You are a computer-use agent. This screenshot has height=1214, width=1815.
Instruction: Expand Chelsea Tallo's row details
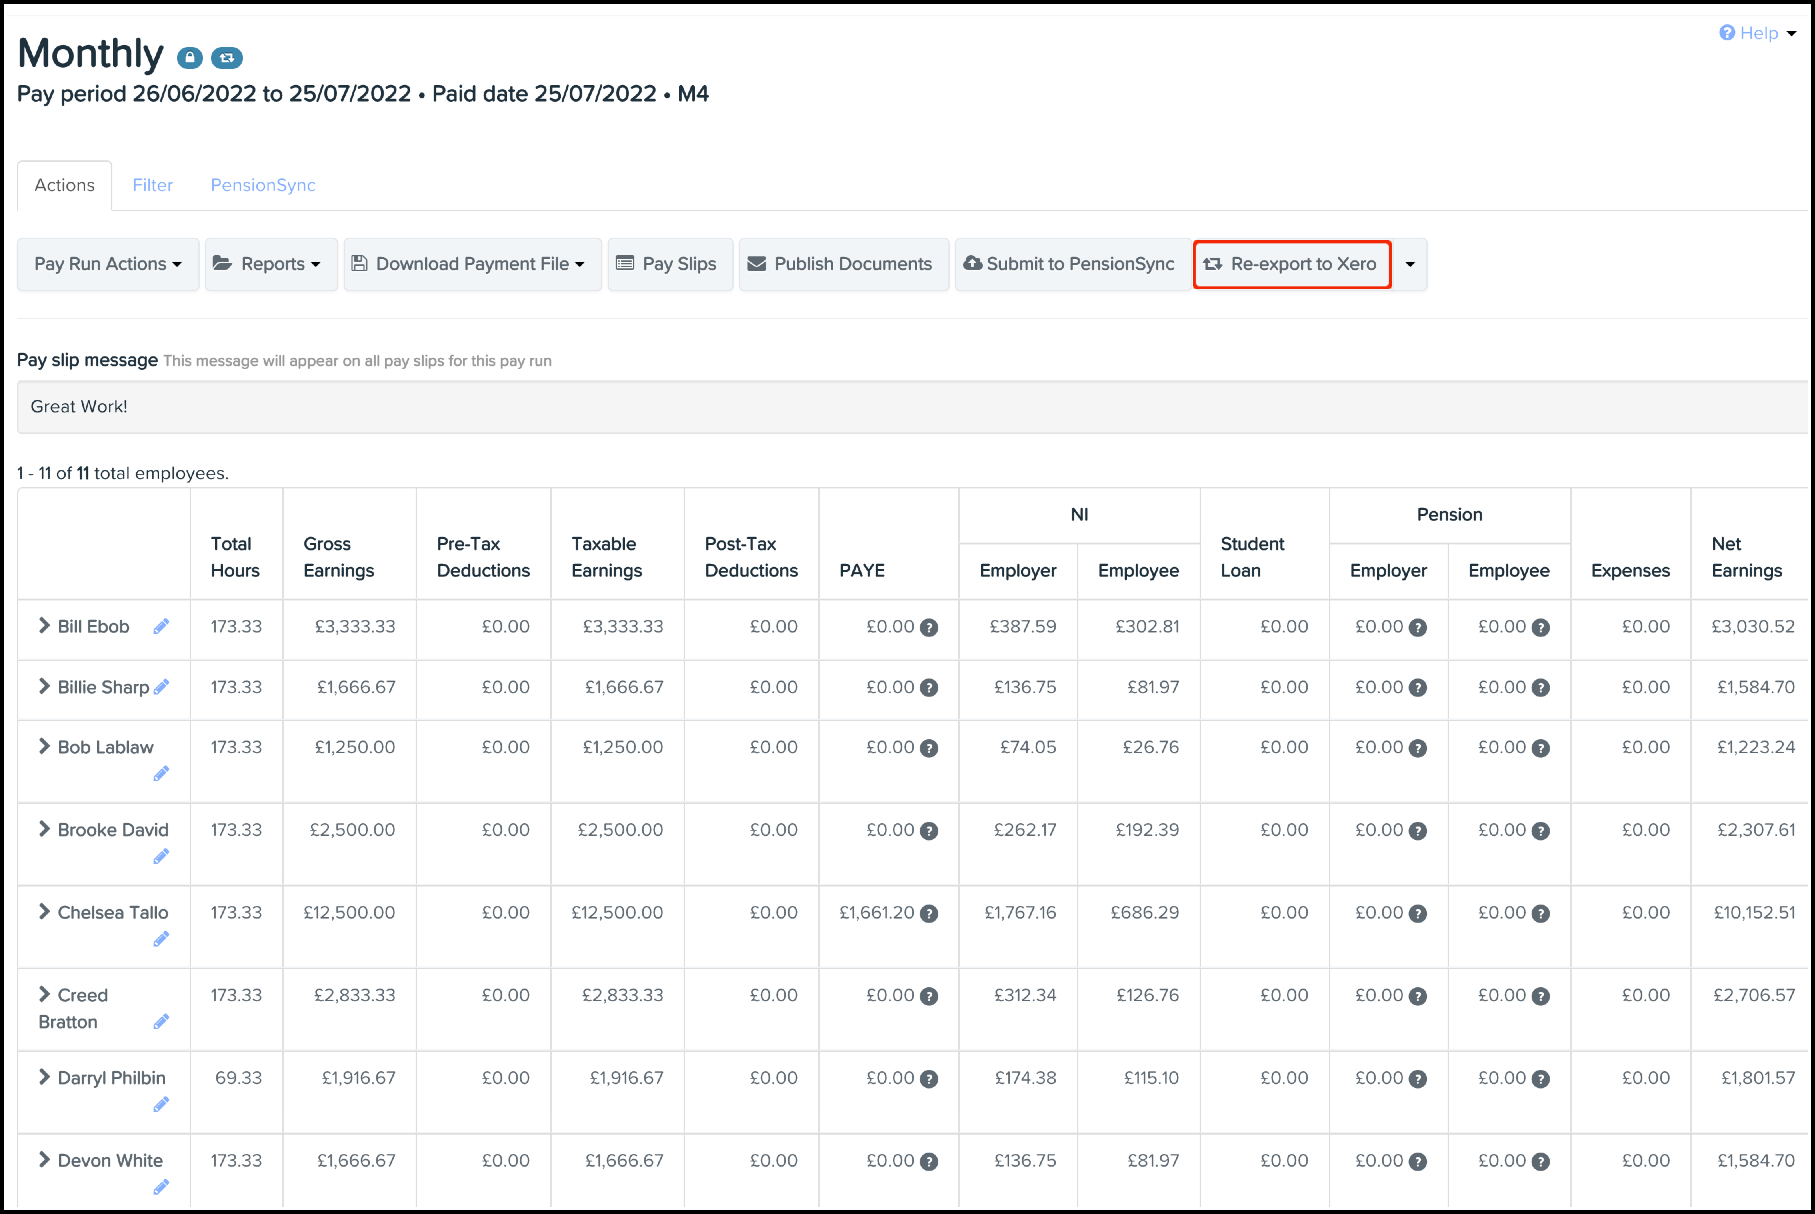tap(44, 911)
